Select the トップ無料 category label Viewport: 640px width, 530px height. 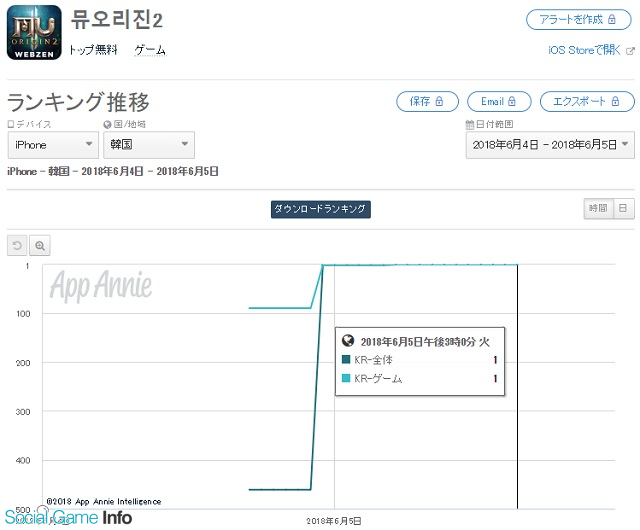click(x=93, y=50)
